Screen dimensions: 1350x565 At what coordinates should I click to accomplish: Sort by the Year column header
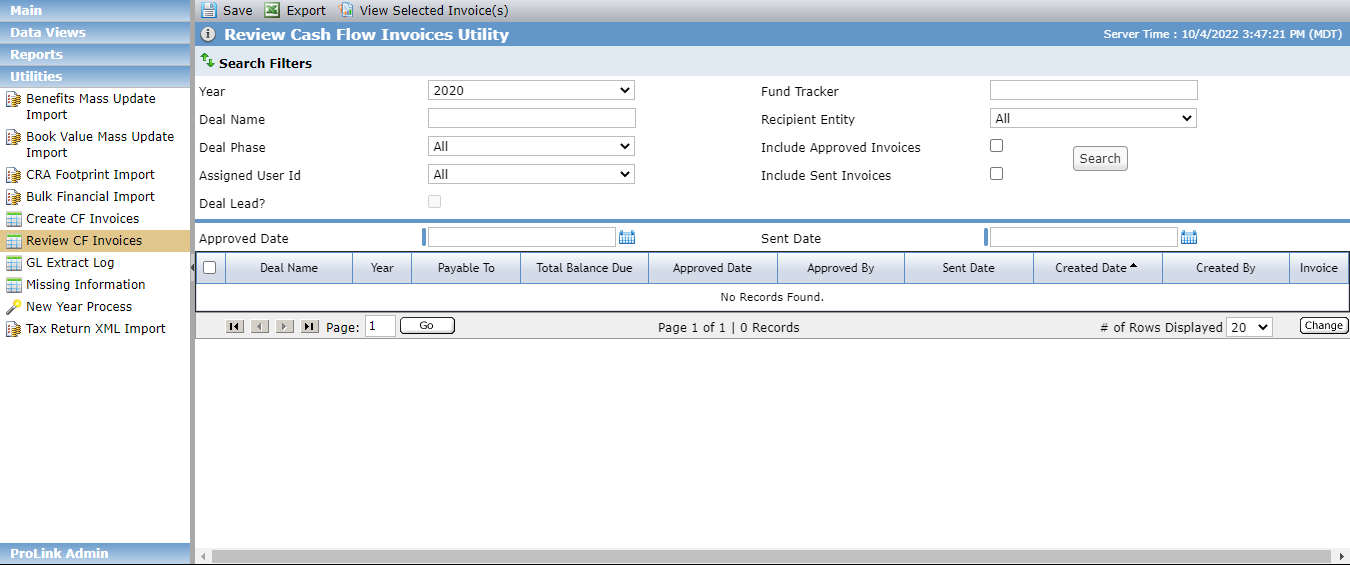(x=382, y=268)
